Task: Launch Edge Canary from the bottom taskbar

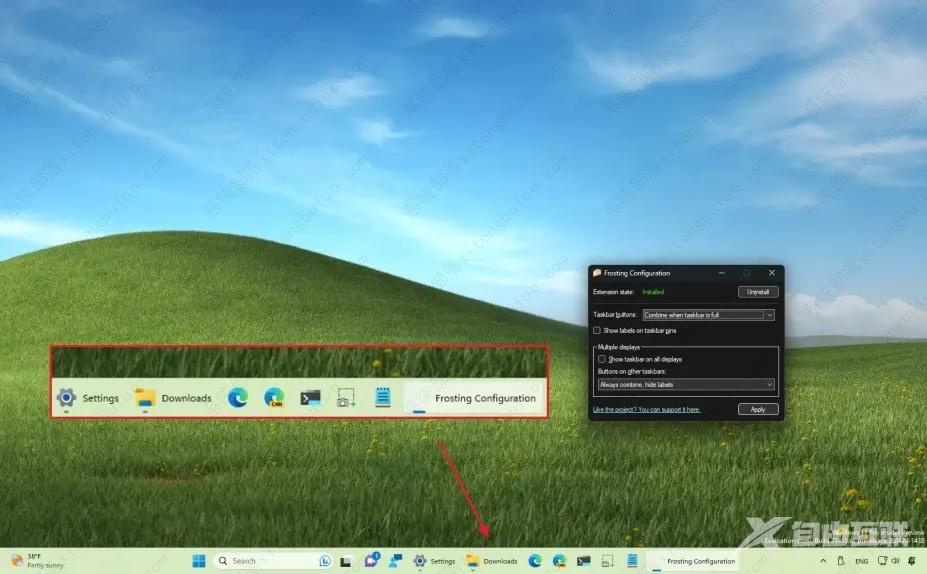Action: 559,560
